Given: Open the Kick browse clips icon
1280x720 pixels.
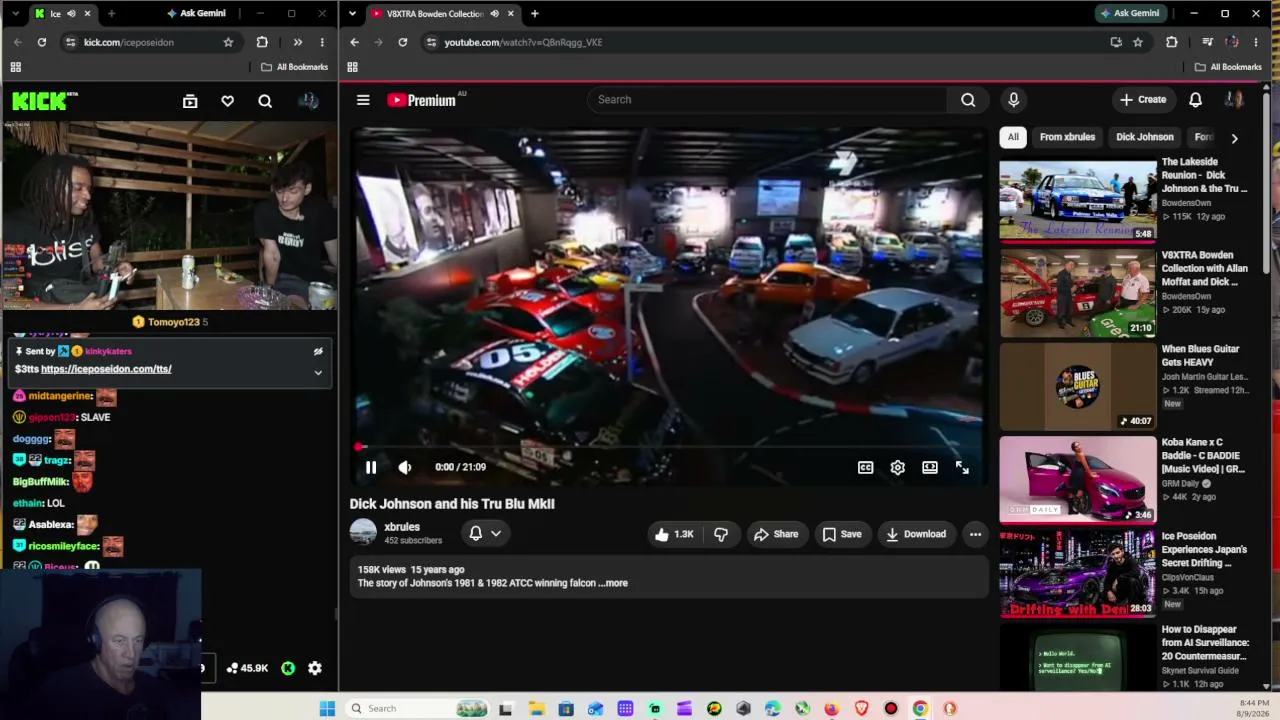Looking at the screenshot, I should point(190,101).
